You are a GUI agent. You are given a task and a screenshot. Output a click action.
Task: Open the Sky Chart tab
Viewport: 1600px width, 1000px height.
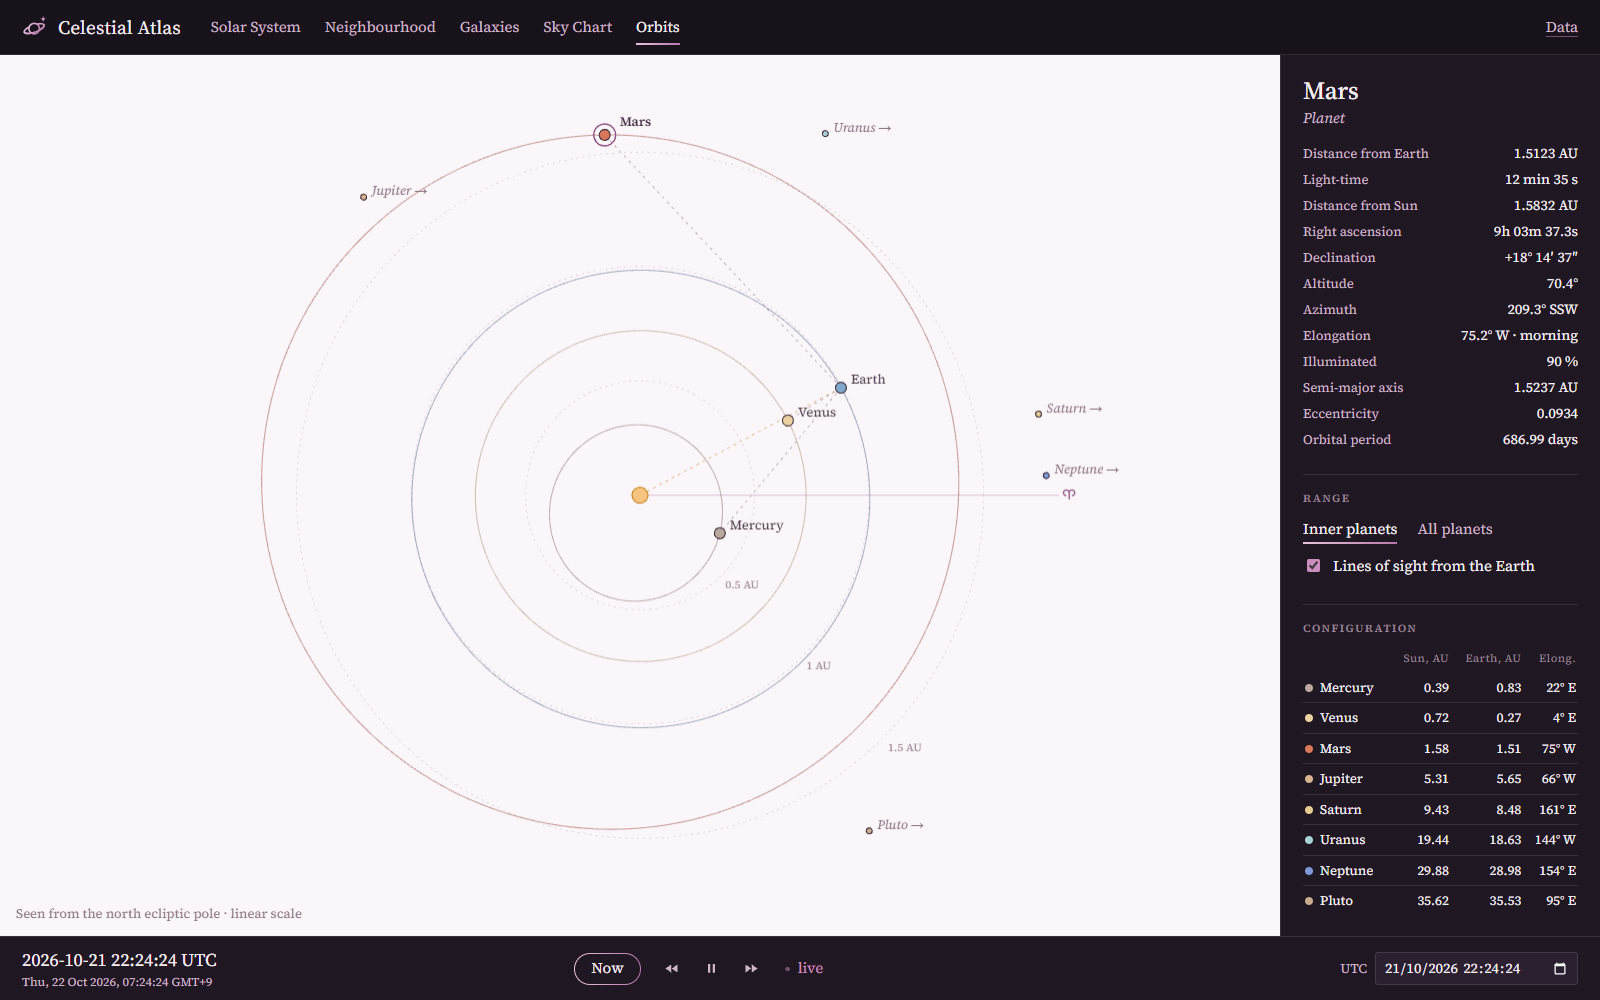click(x=577, y=27)
